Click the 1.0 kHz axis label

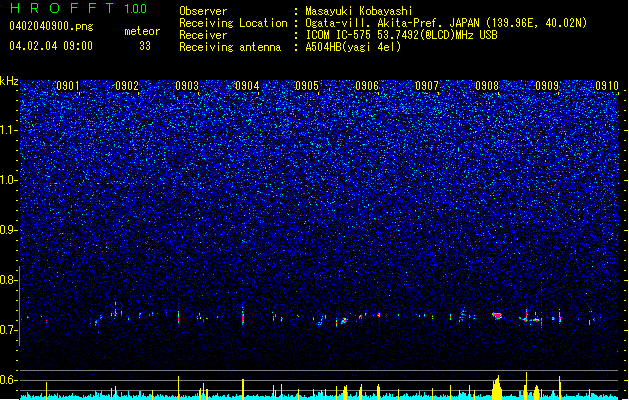[9, 180]
